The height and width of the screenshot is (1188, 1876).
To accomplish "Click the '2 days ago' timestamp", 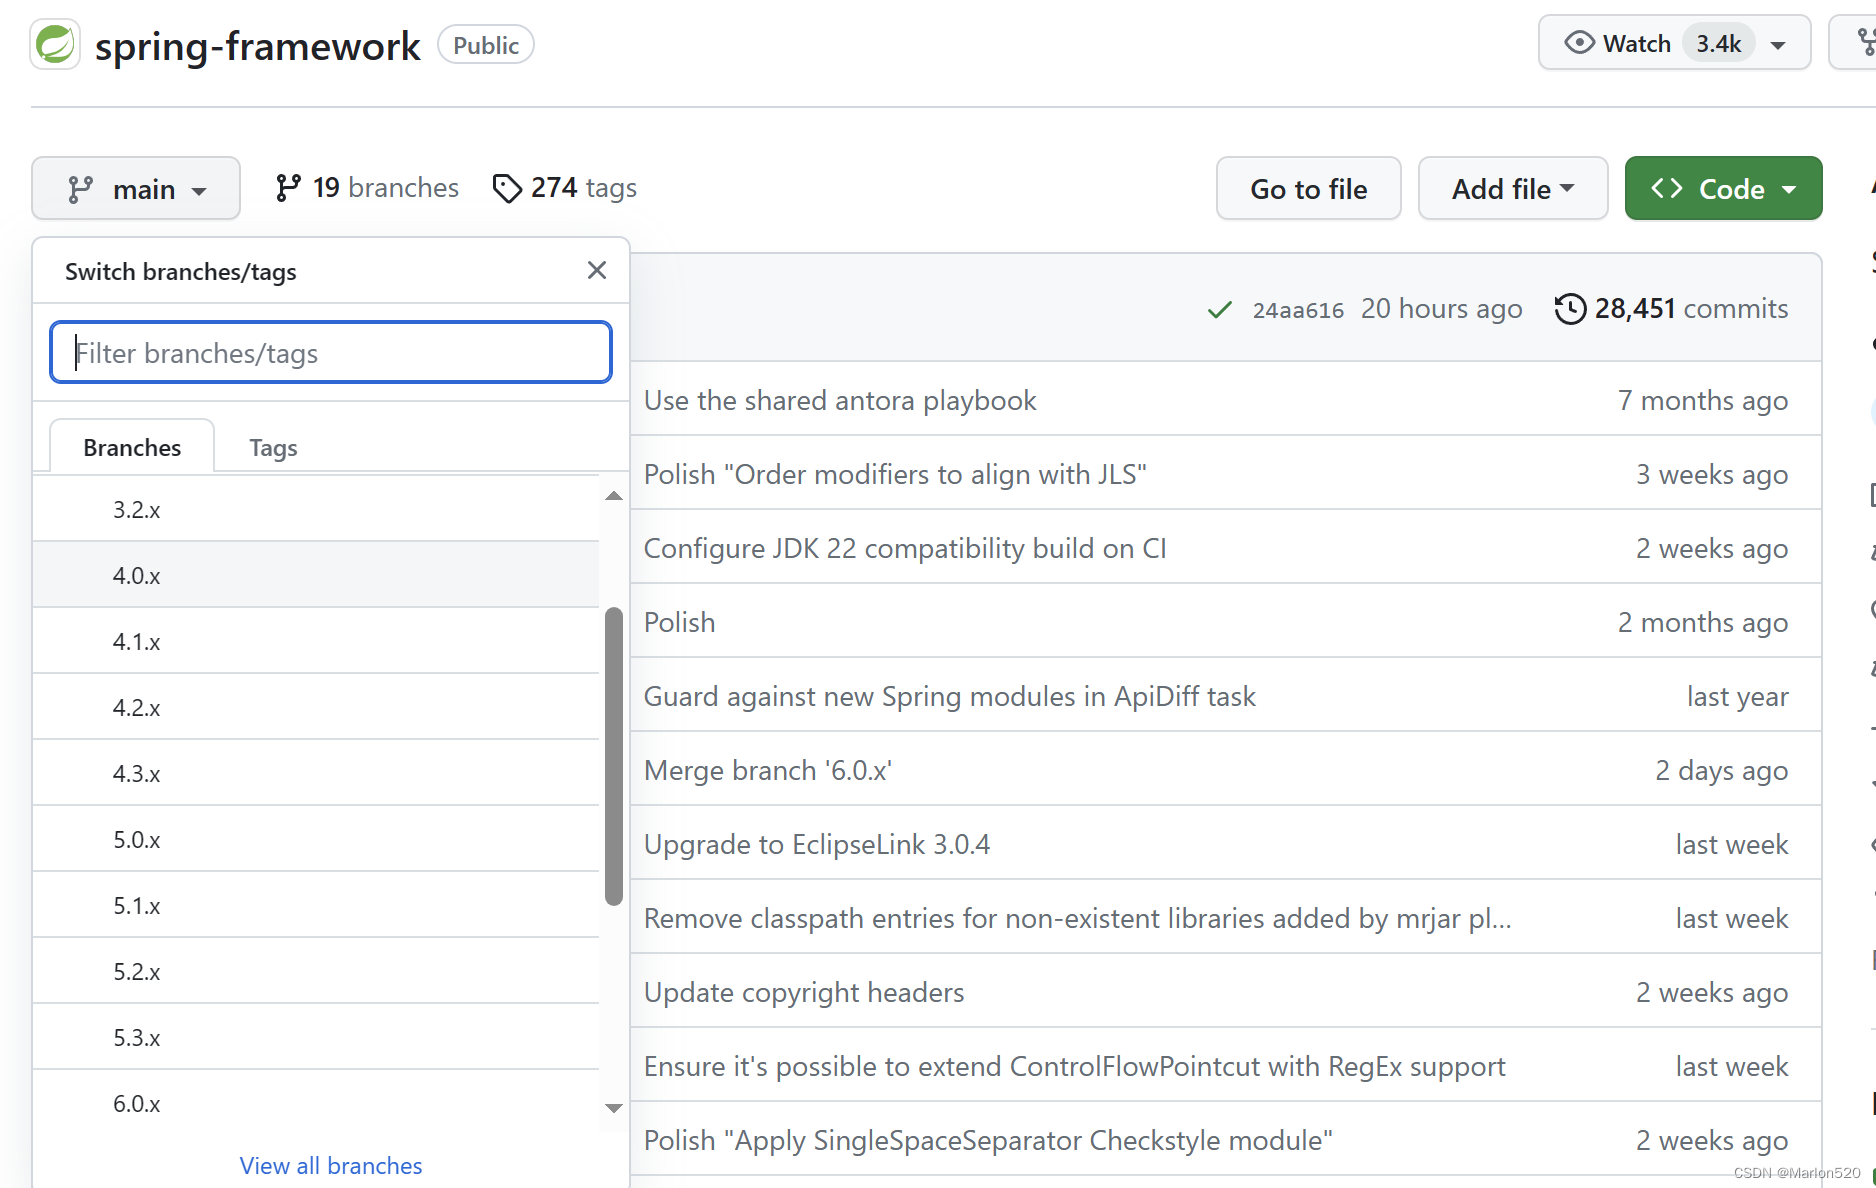I will point(1721,770).
